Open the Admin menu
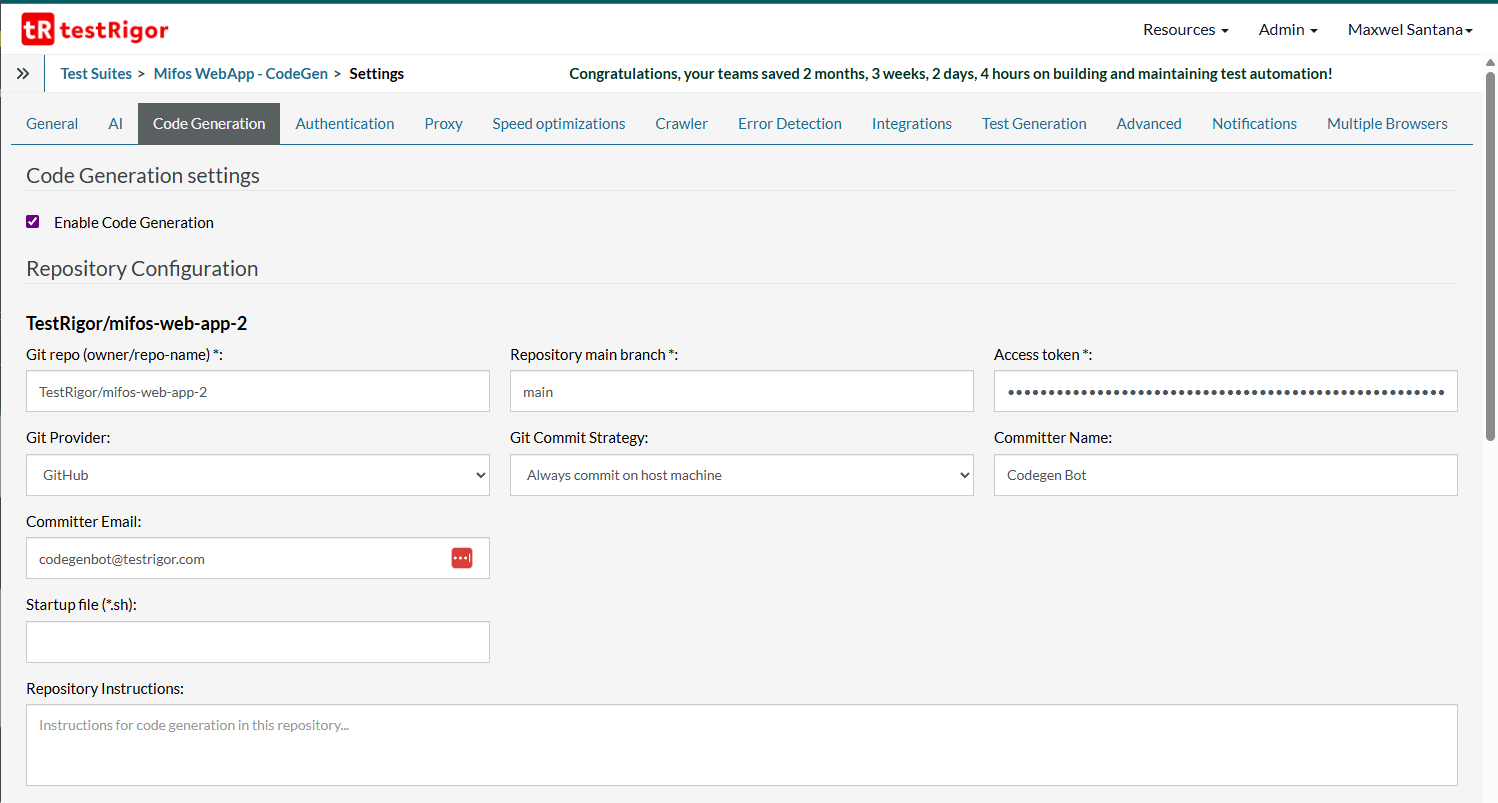1498x803 pixels. [1287, 30]
